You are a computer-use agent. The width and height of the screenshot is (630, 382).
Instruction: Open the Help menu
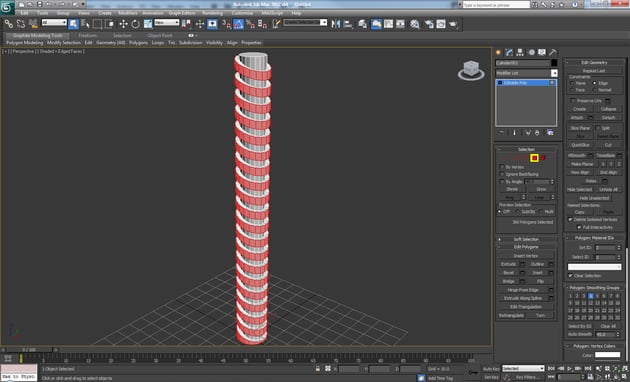click(x=296, y=13)
